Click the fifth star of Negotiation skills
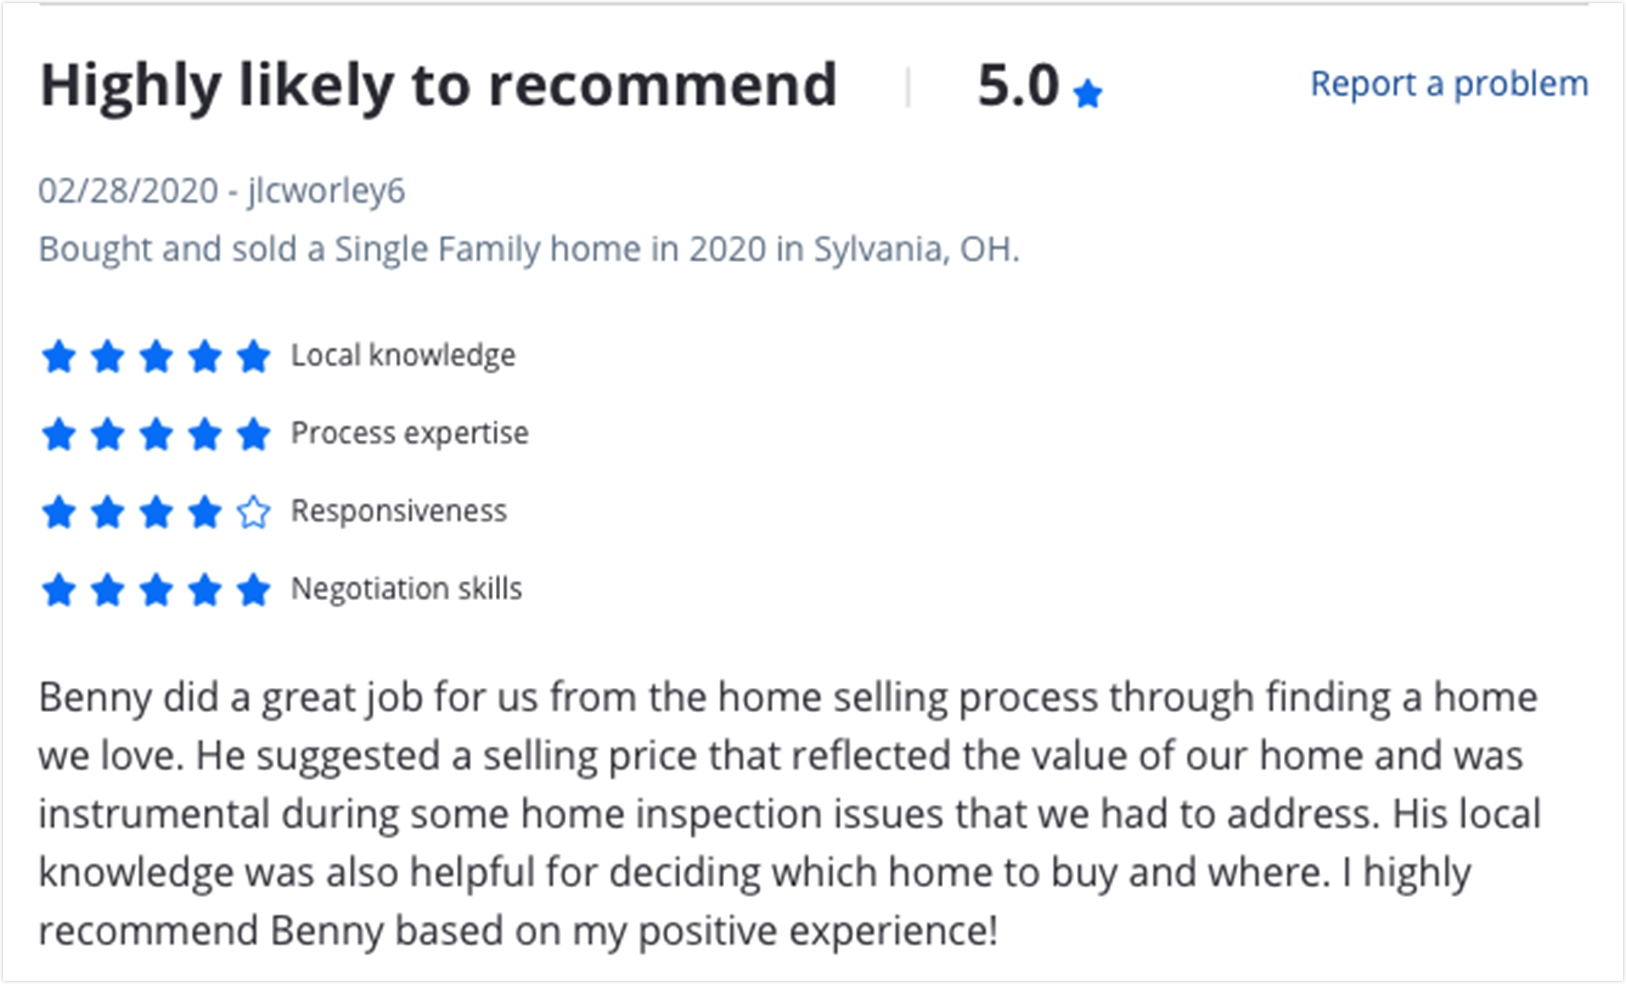Viewport: 1626px width, 984px height. pos(254,590)
